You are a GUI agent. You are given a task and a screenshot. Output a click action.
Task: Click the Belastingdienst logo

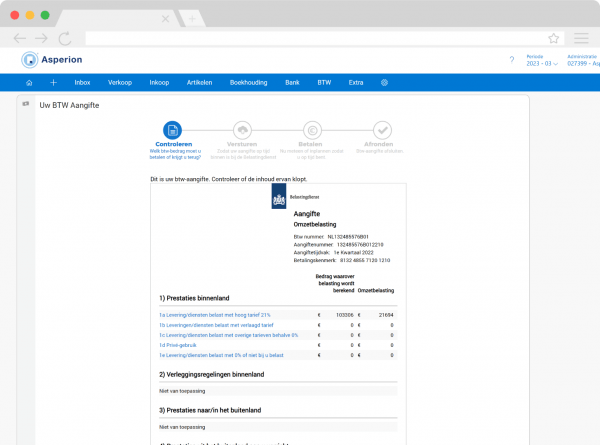click(x=279, y=196)
